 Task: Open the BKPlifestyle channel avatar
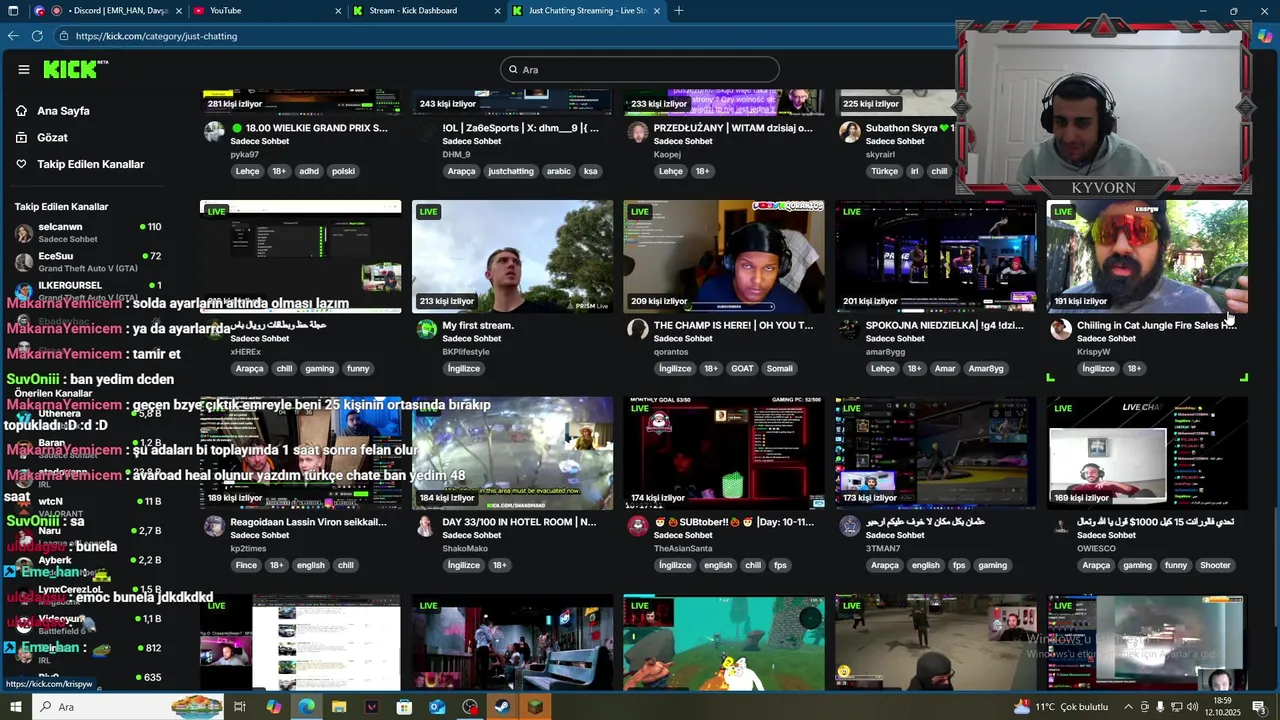[427, 329]
